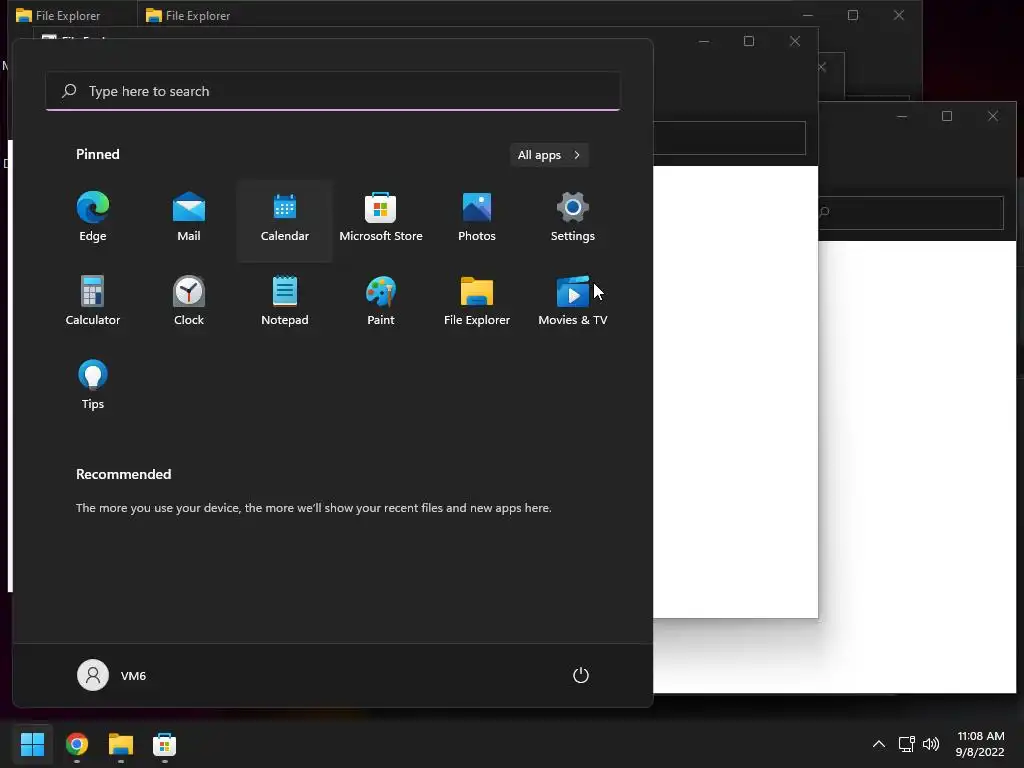Open File Explorer from the taskbar
This screenshot has height=768, width=1024.
pyautogui.click(x=121, y=744)
